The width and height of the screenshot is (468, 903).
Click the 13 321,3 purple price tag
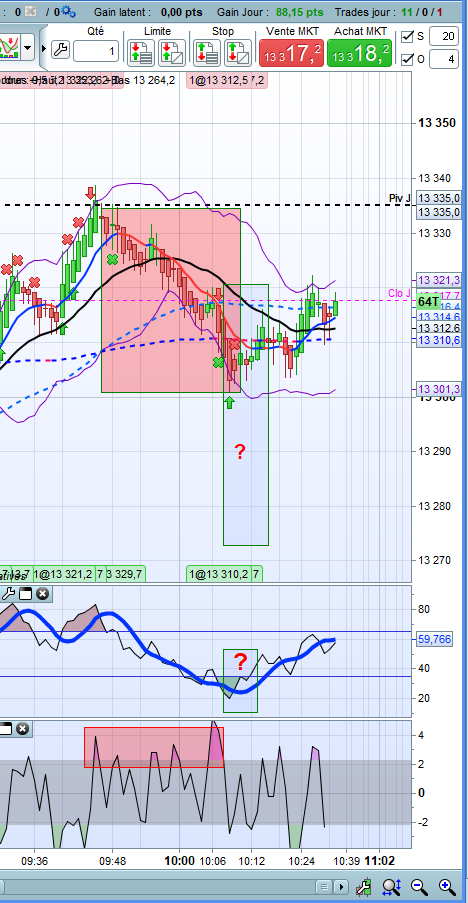(x=439, y=279)
